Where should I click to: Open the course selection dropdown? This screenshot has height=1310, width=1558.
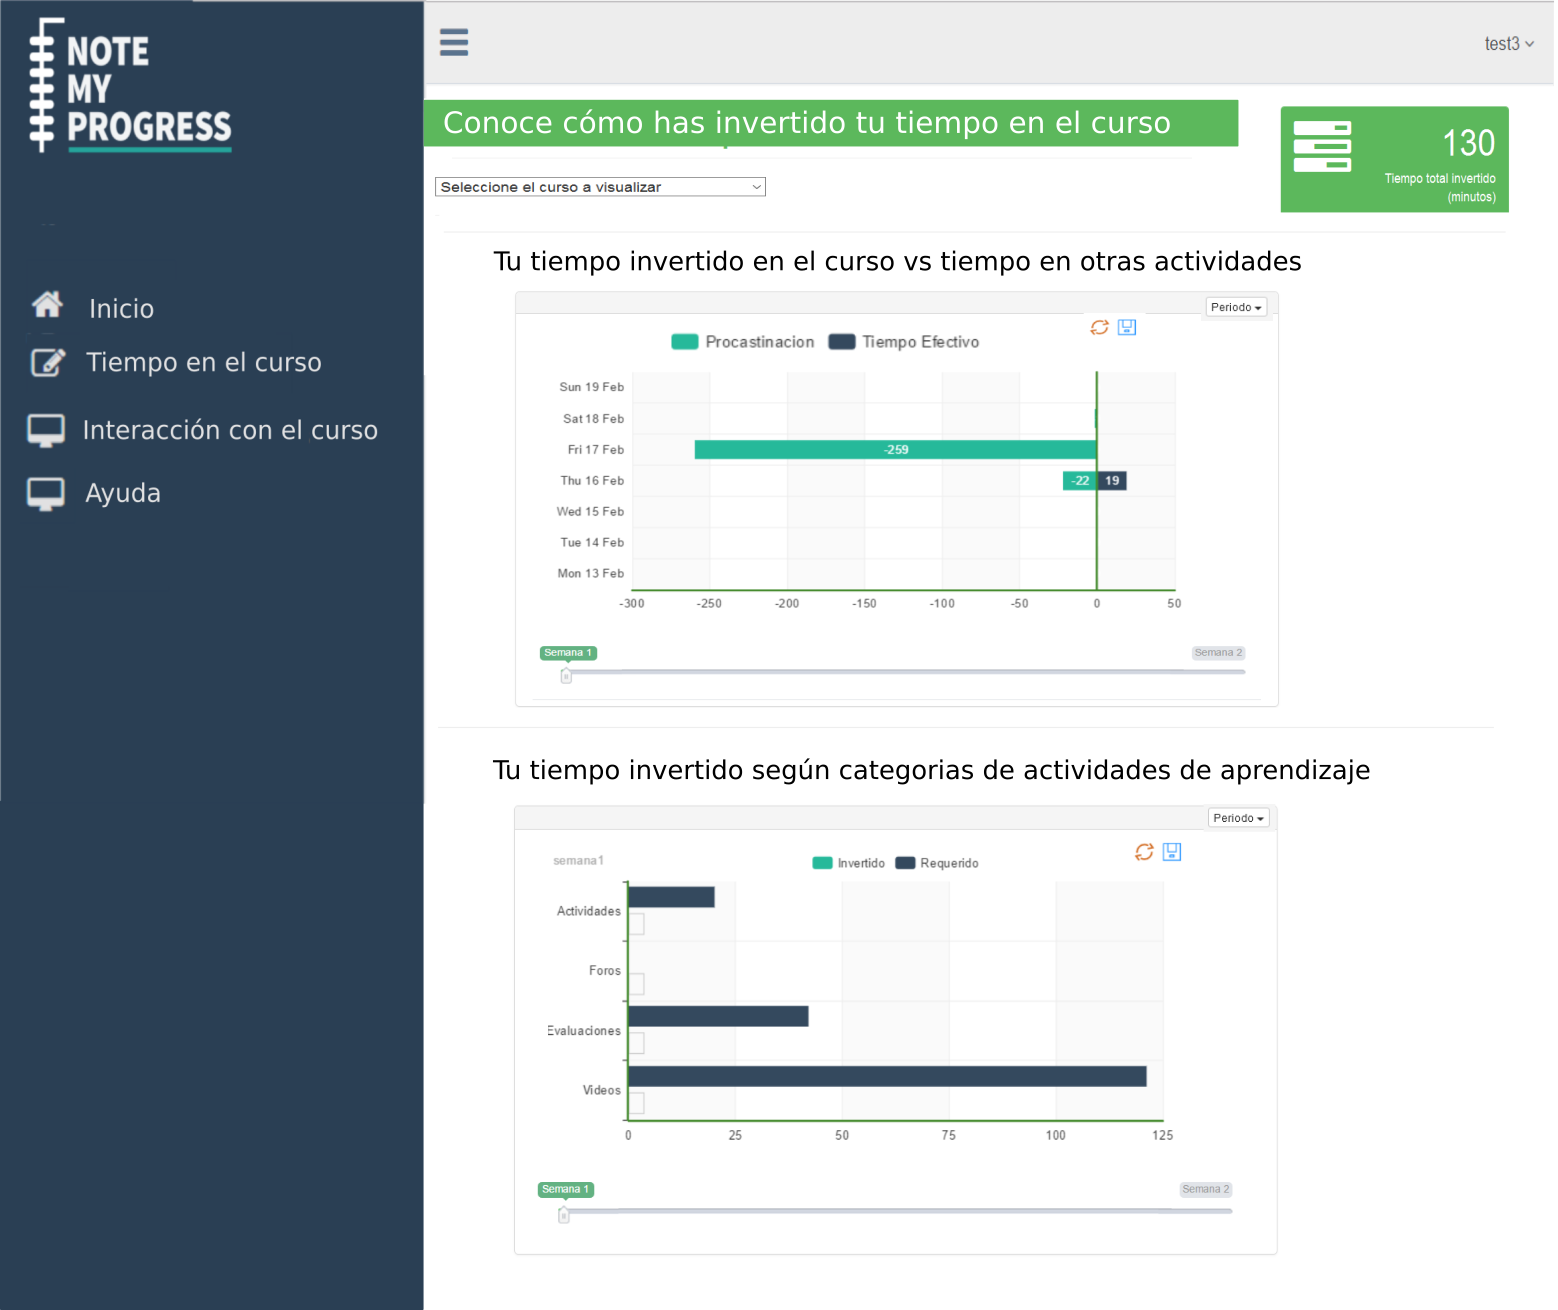600,187
